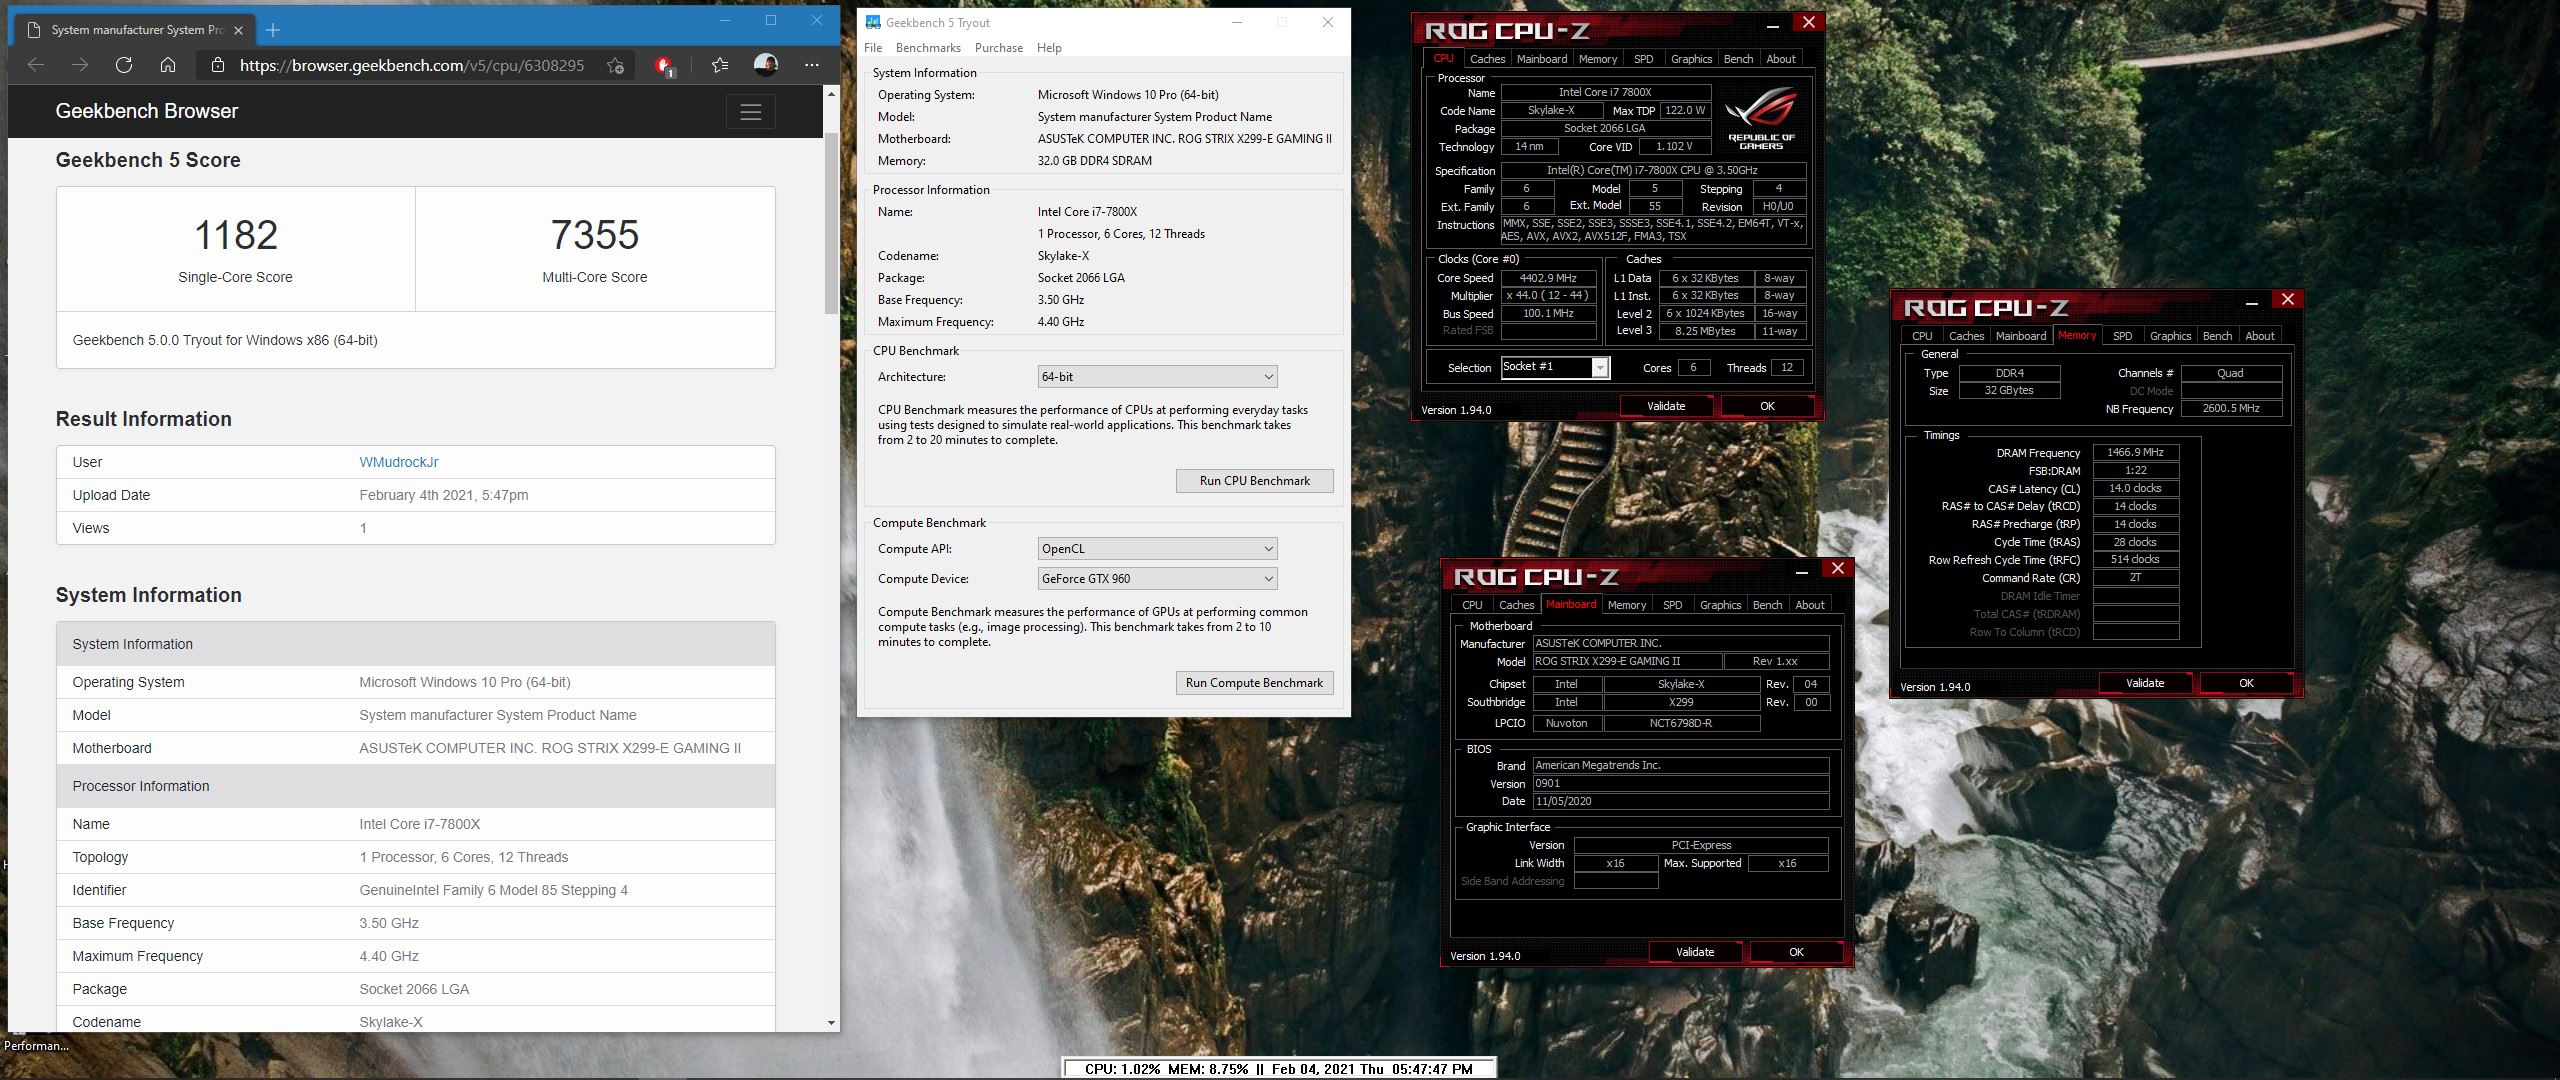Open the Purchase menu in Geekbench
Image resolution: width=2560 pixels, height=1080 pixels.
tap(999, 48)
